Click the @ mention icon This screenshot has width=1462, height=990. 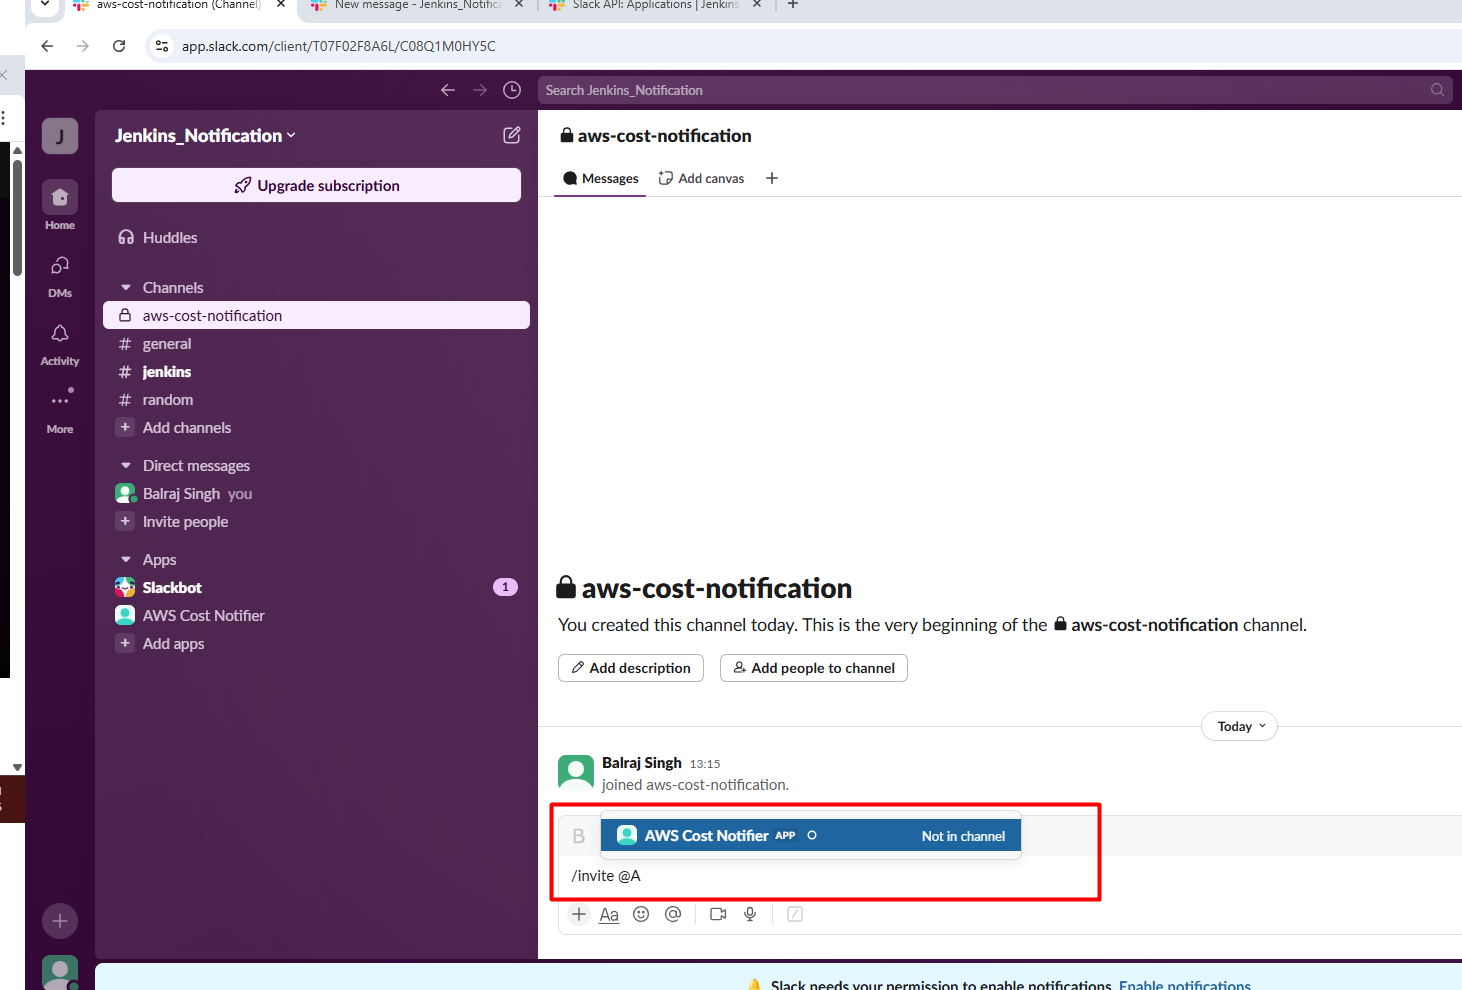[673, 914]
